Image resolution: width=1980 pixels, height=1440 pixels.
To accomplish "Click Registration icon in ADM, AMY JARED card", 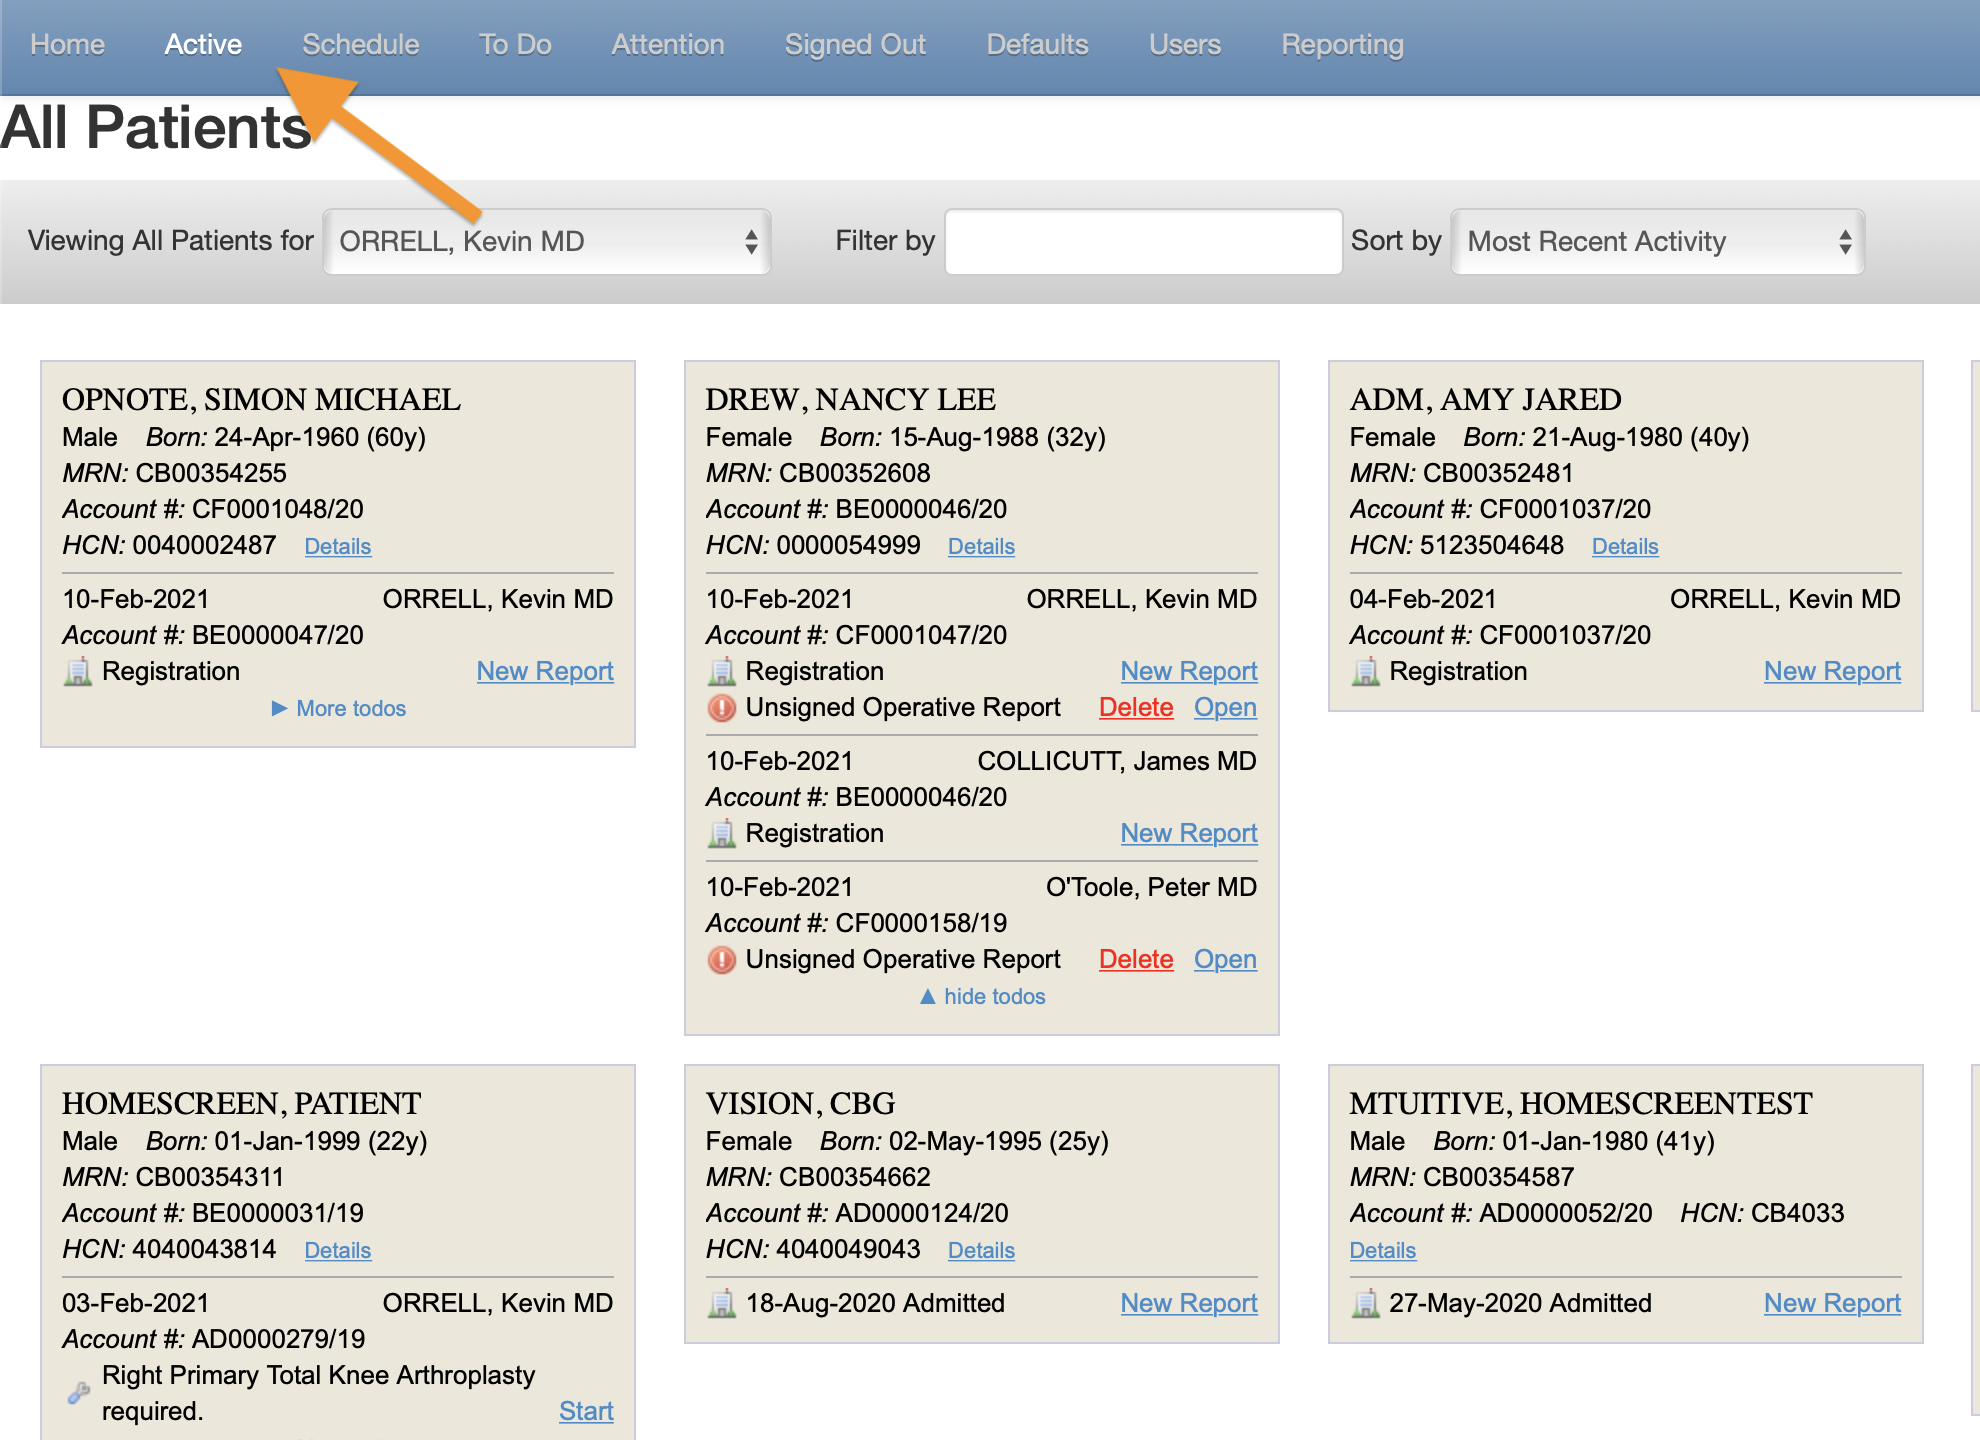I will (x=1365, y=671).
